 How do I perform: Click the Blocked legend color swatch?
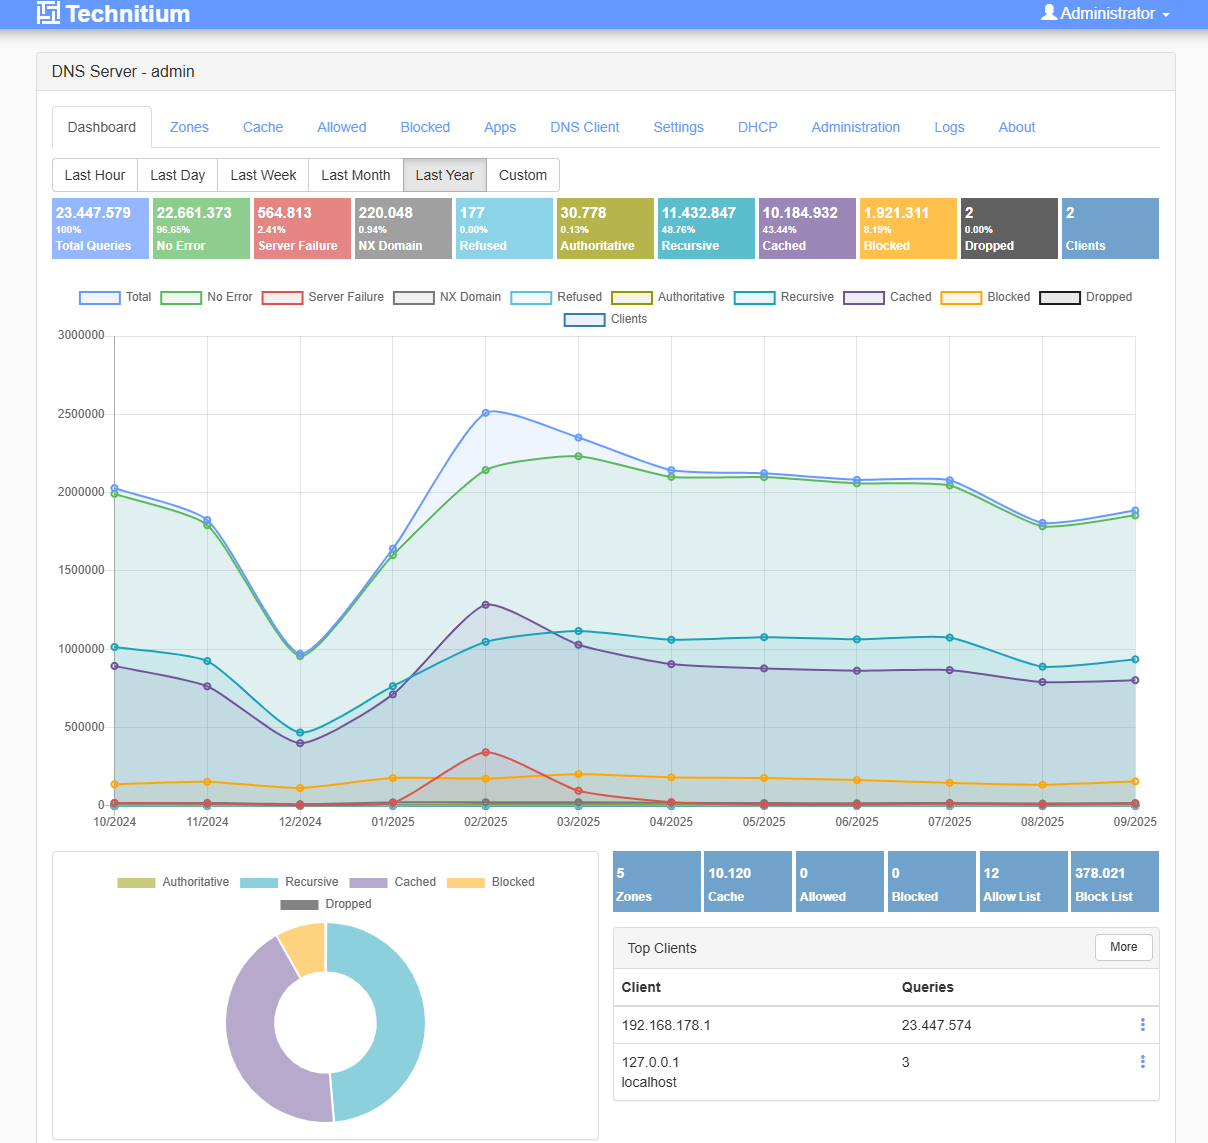[961, 297]
